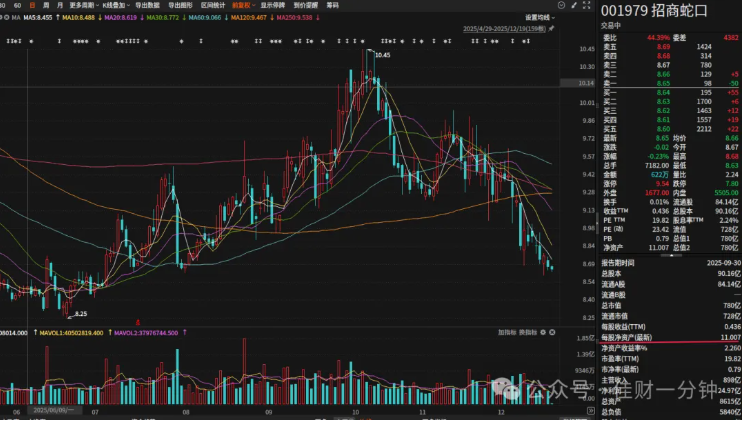
Task: Switch to 日 daily K-line period
Action: [32, 5]
